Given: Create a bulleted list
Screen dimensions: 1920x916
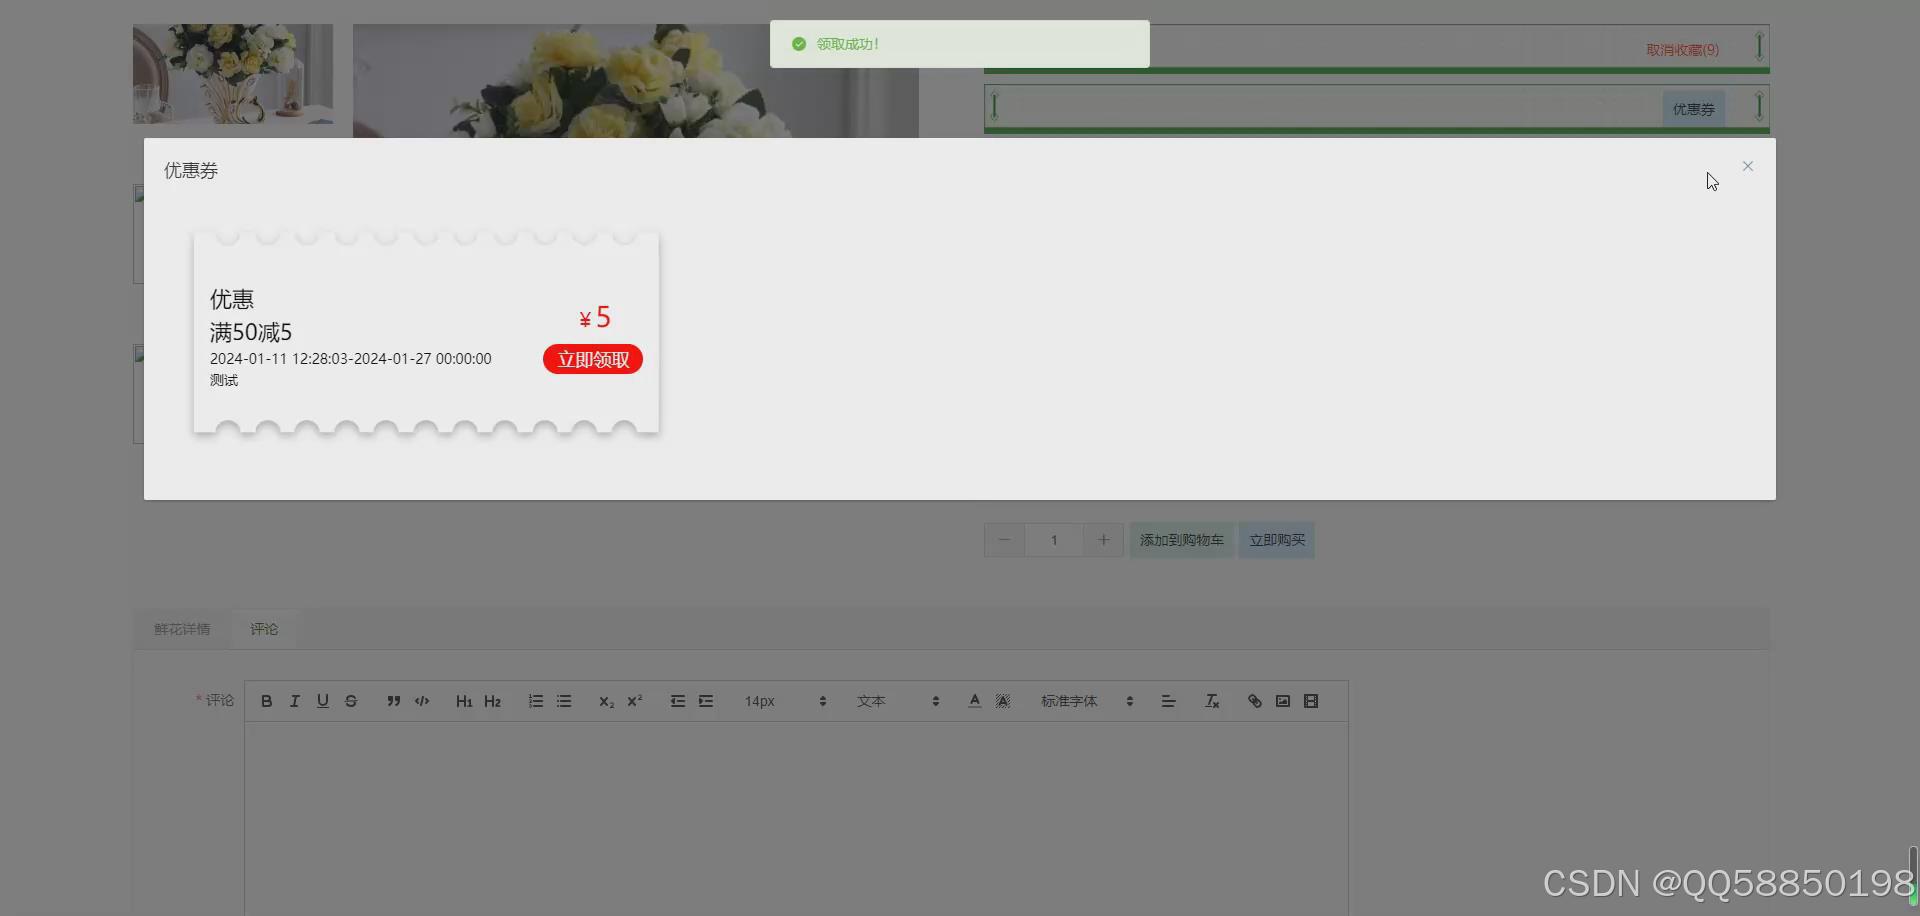Looking at the screenshot, I should pos(564,701).
